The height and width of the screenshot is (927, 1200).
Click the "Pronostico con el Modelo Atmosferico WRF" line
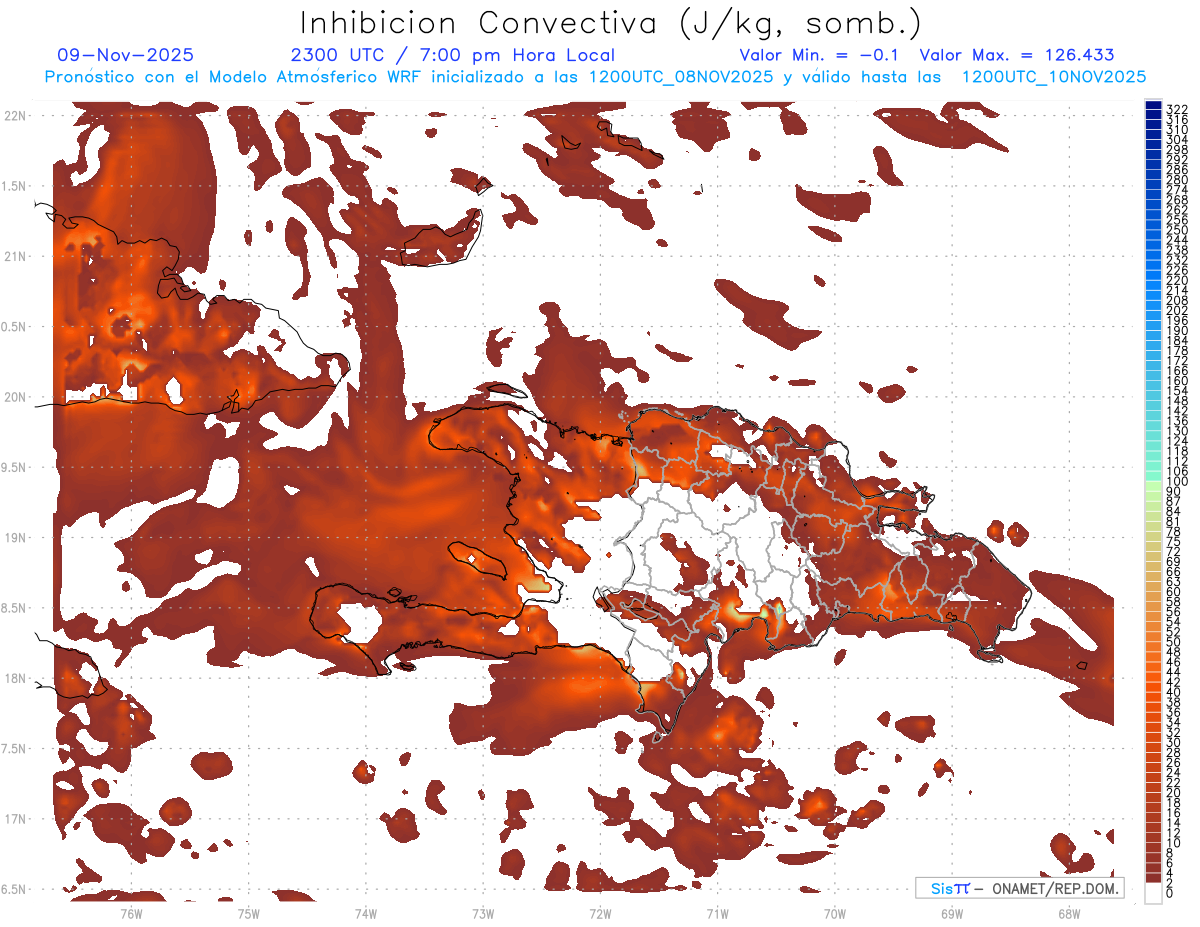595,77
